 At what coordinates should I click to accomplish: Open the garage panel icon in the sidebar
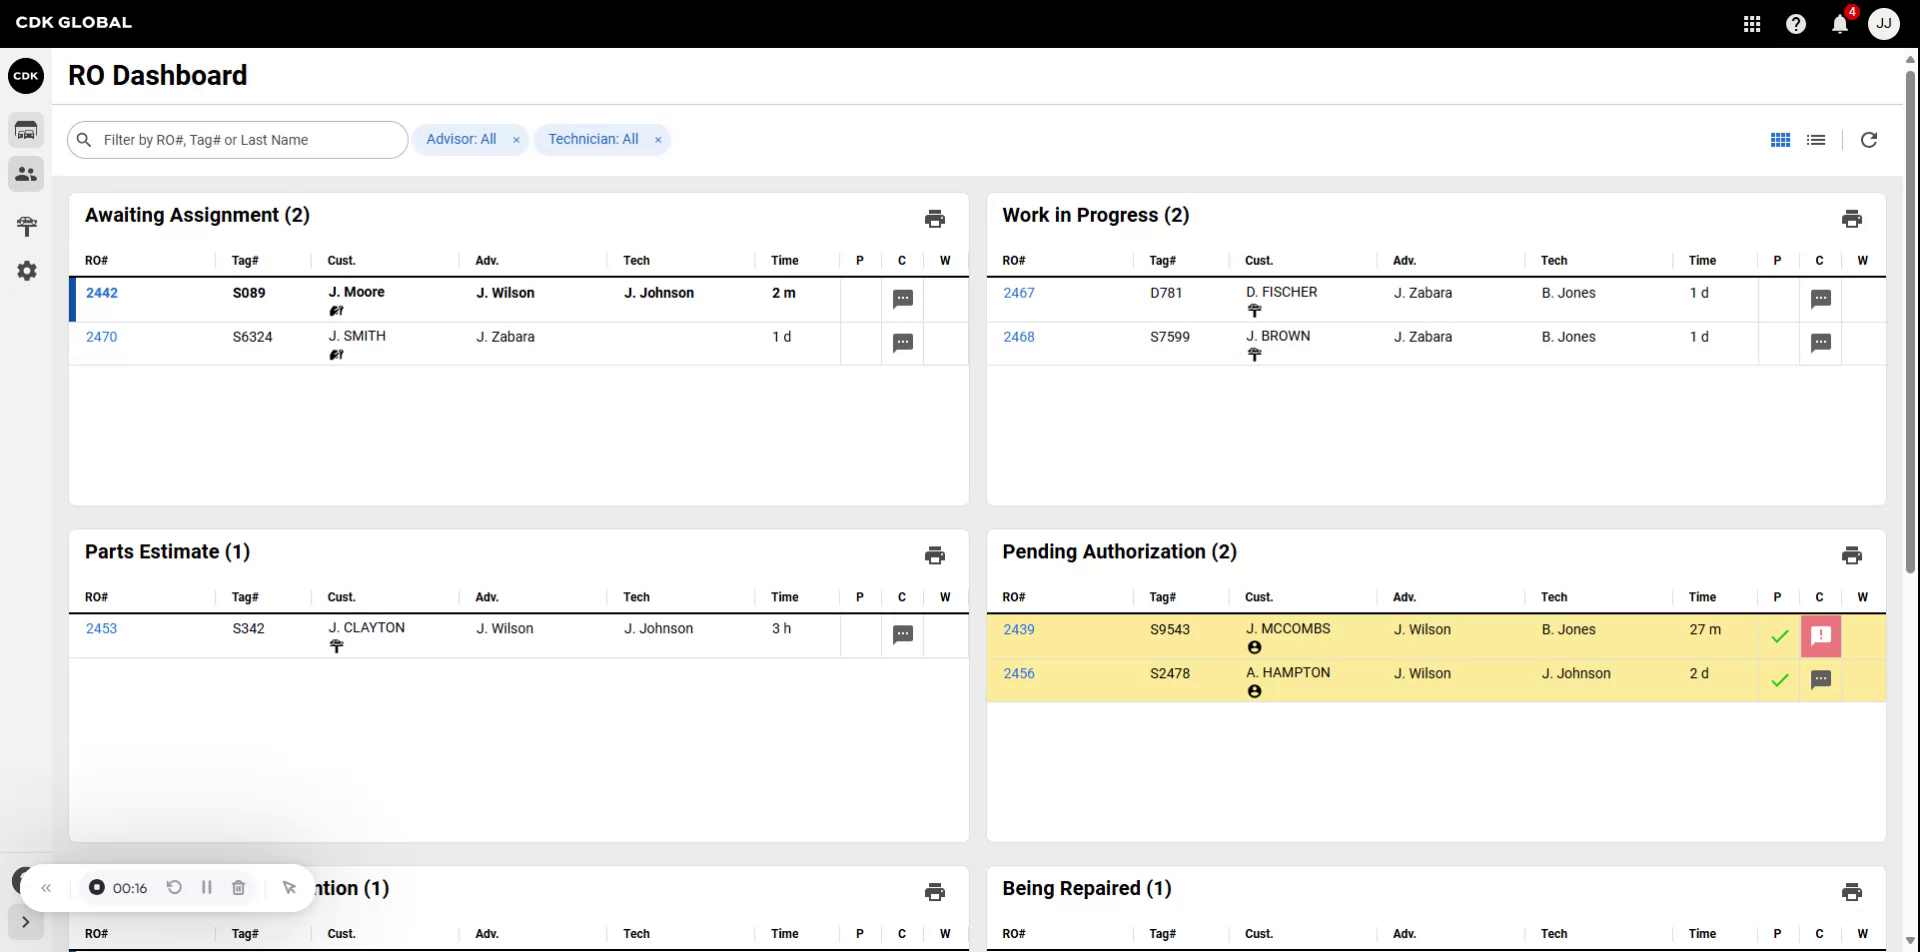pyautogui.click(x=26, y=130)
